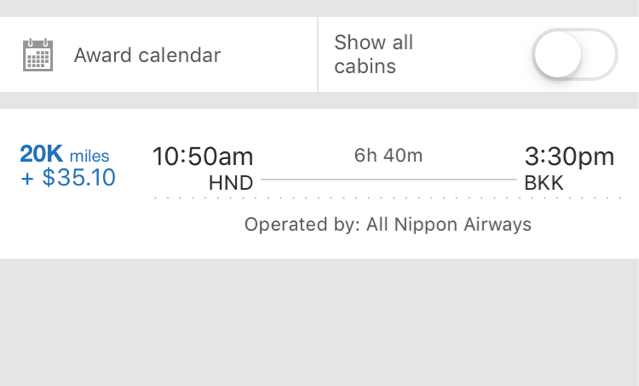Click Operated by: All Nippon Airways
Image resolution: width=639 pixels, height=386 pixels.
click(388, 225)
